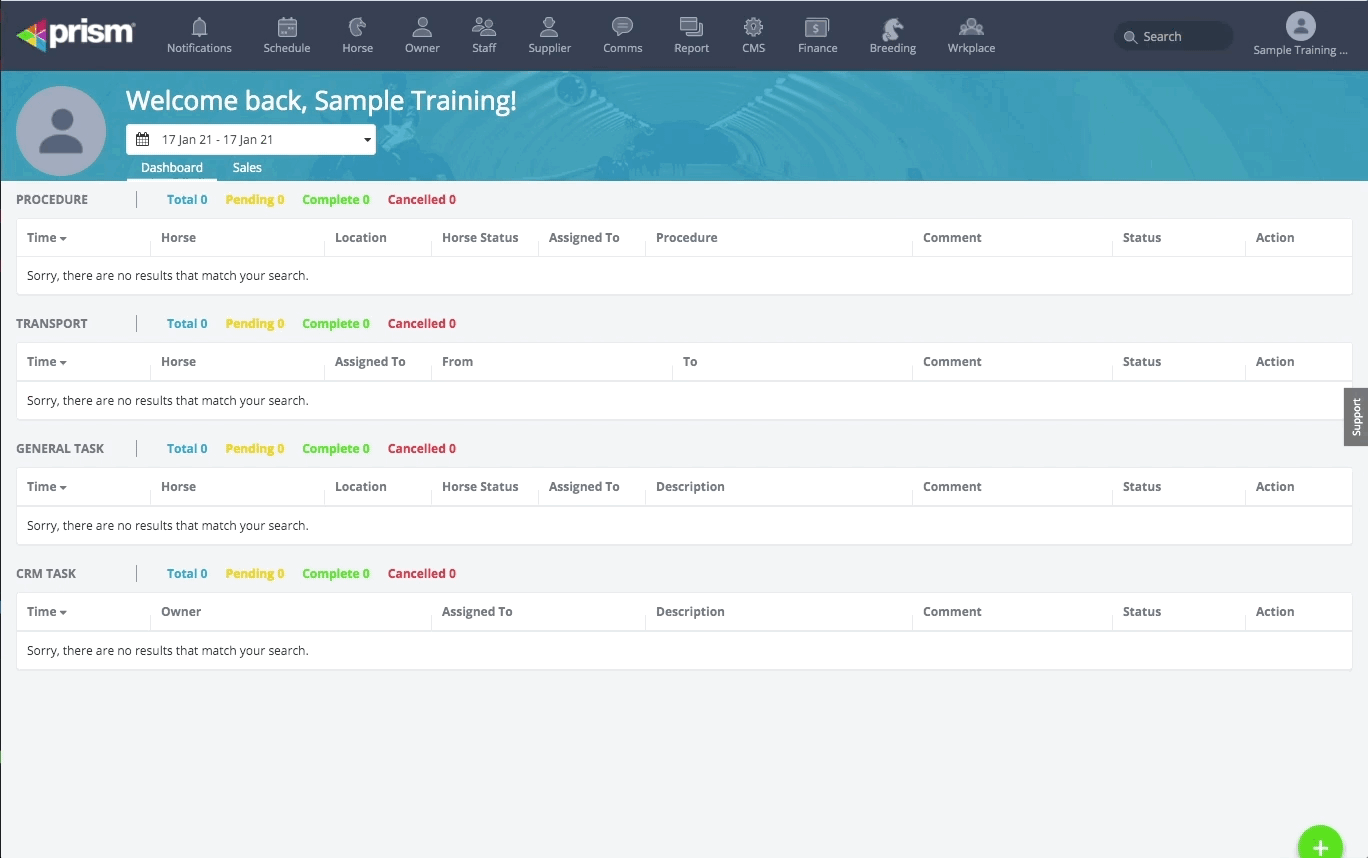Click the GENERAL TASK section title

pyautogui.click(x=60, y=449)
